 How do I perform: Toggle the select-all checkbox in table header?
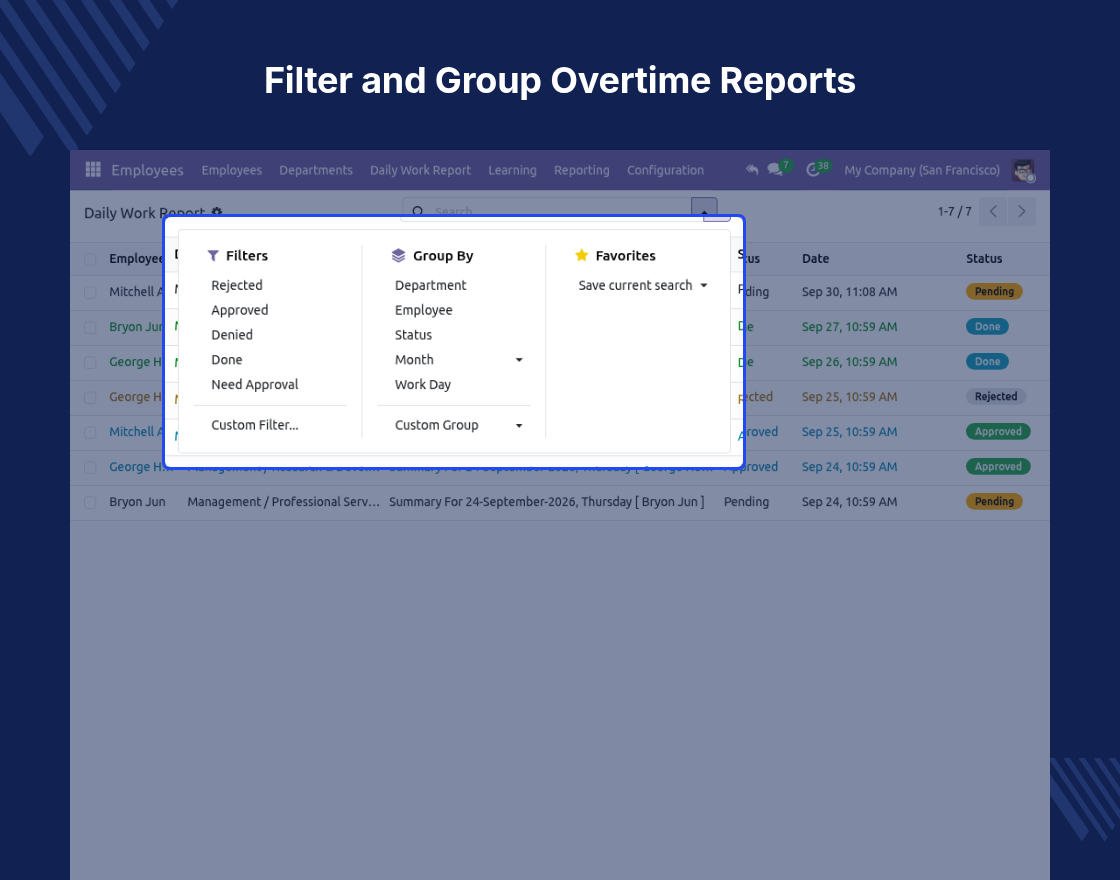pyautogui.click(x=90, y=259)
